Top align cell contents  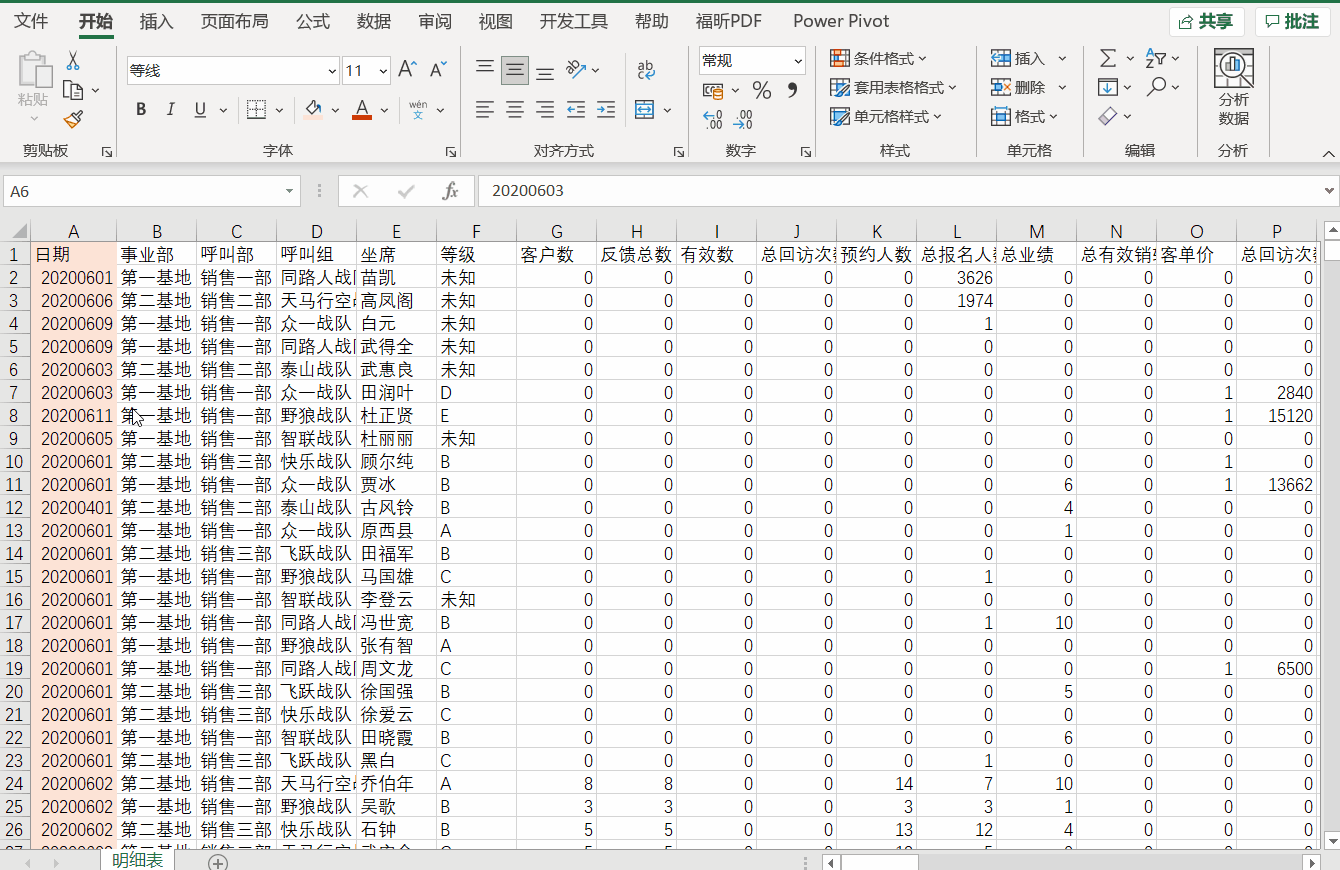[x=485, y=70]
